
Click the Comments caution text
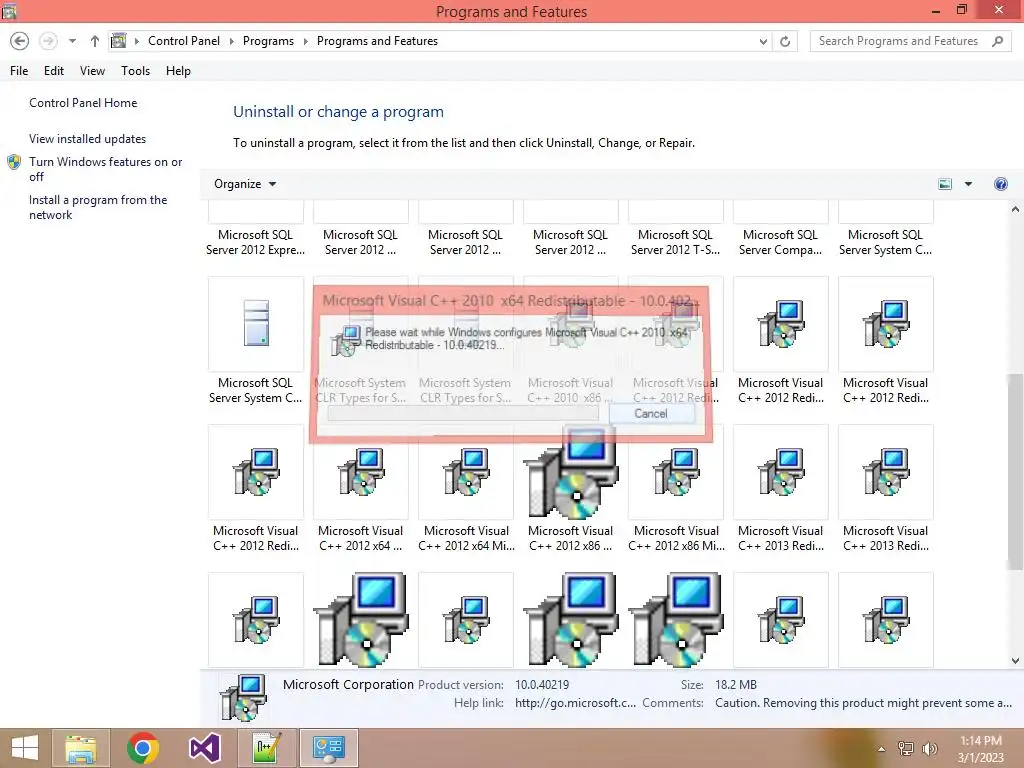(863, 703)
